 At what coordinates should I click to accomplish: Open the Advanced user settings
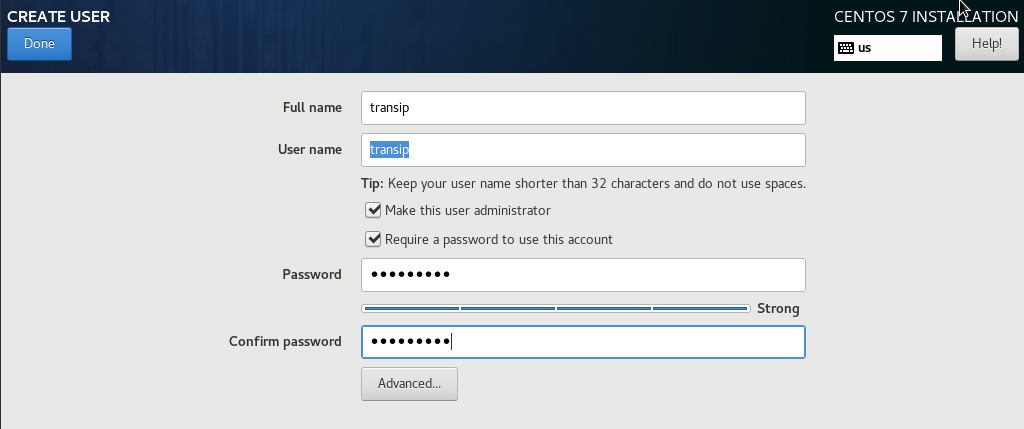tap(409, 384)
